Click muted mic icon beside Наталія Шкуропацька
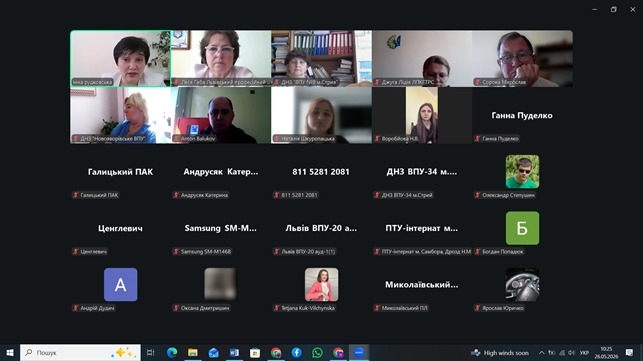Image resolution: width=643 pixels, height=361 pixels. click(x=277, y=139)
